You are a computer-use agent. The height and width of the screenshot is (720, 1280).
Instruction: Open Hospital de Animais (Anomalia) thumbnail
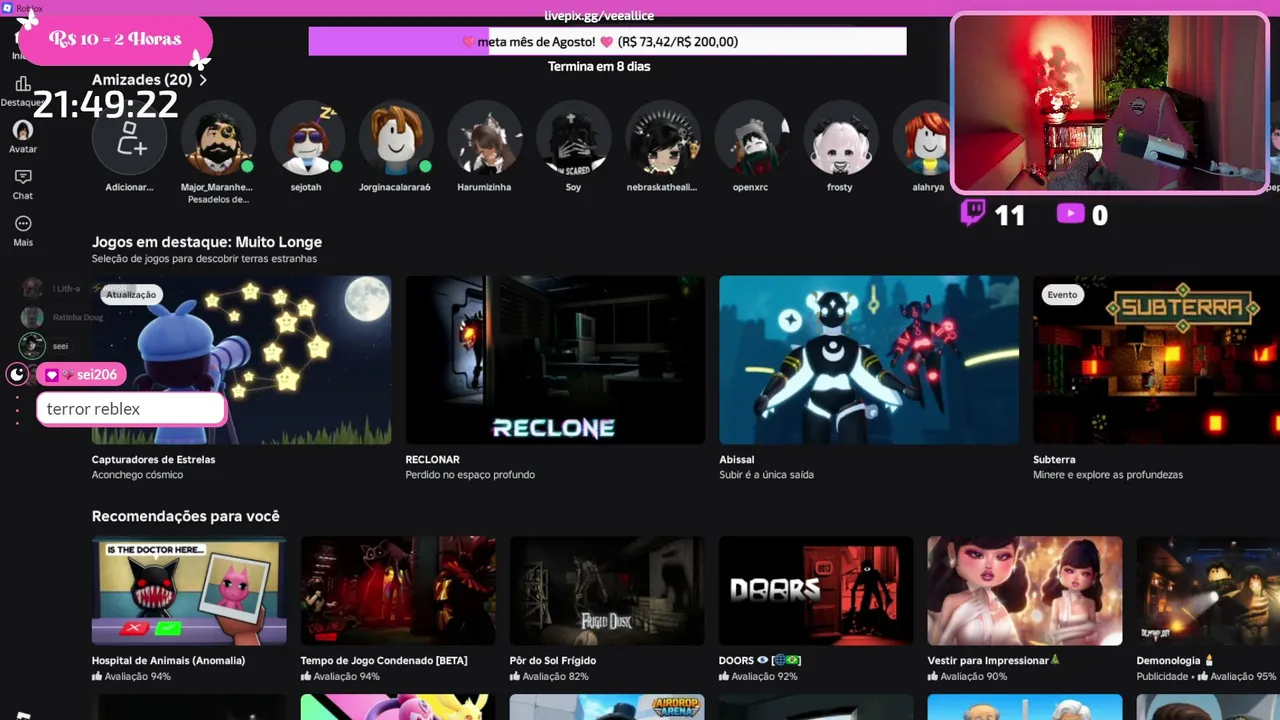pos(189,591)
